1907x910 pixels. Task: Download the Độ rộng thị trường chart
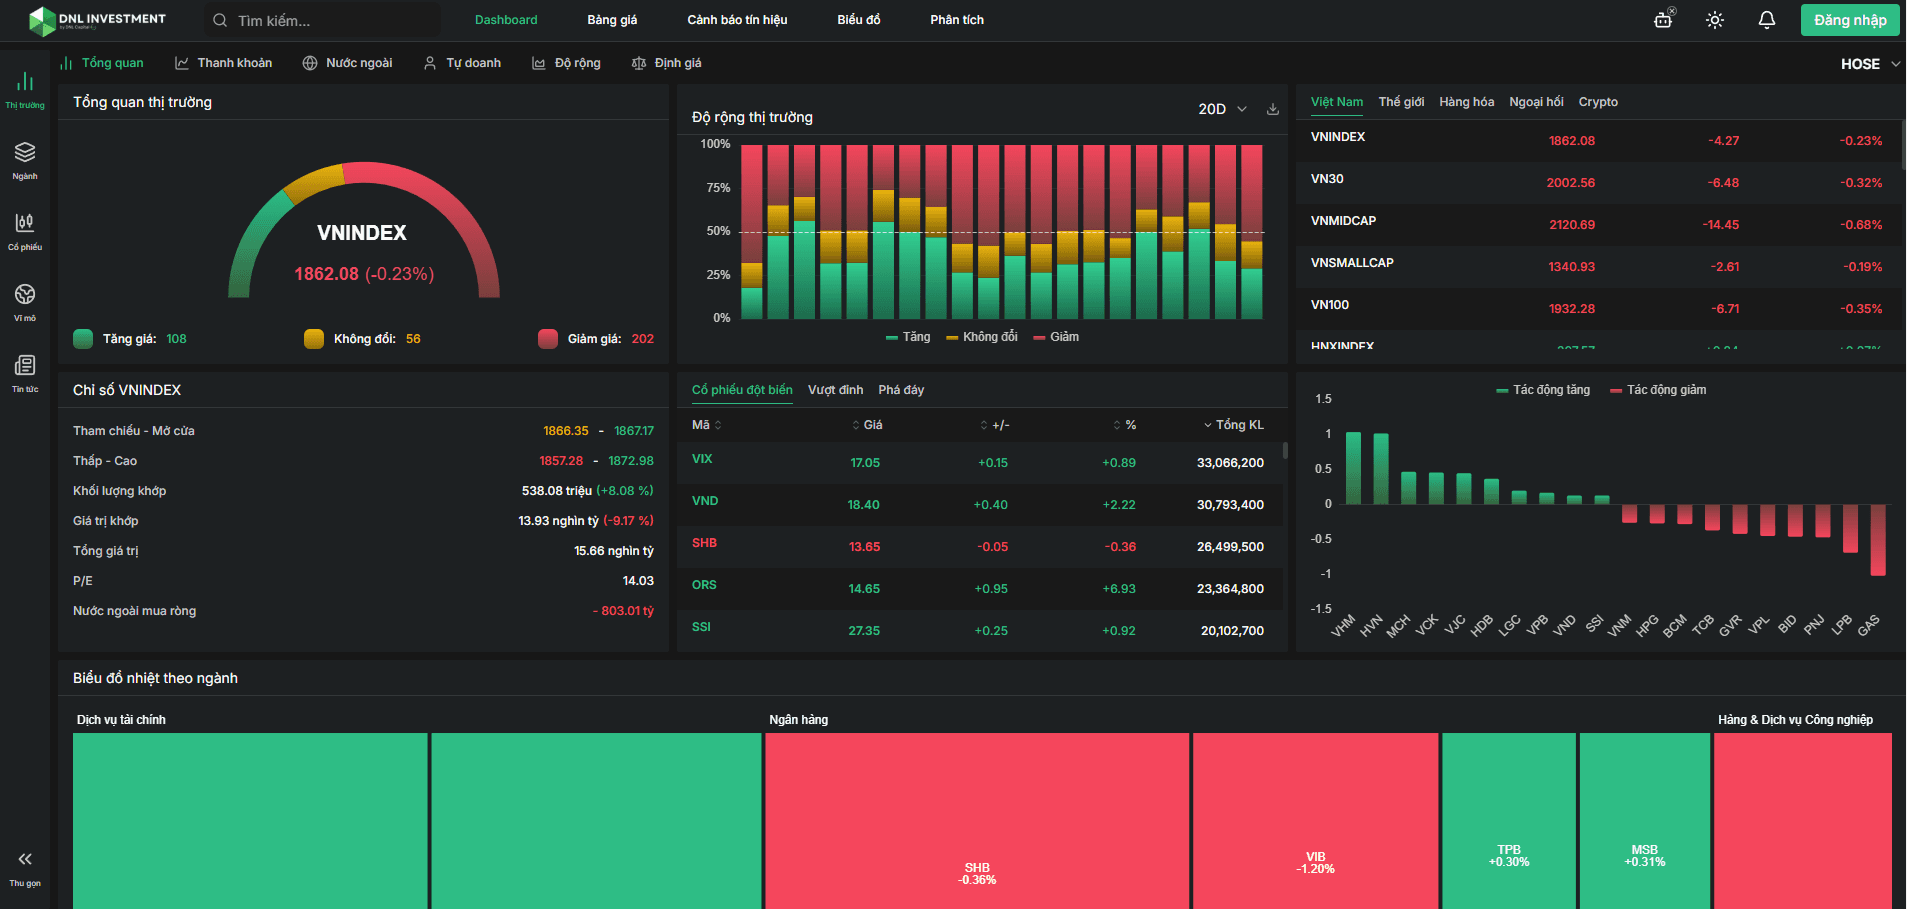(x=1273, y=109)
